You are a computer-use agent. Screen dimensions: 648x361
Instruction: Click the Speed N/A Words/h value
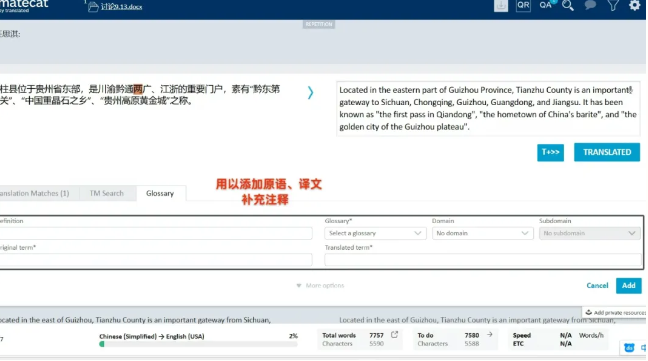coord(582,335)
